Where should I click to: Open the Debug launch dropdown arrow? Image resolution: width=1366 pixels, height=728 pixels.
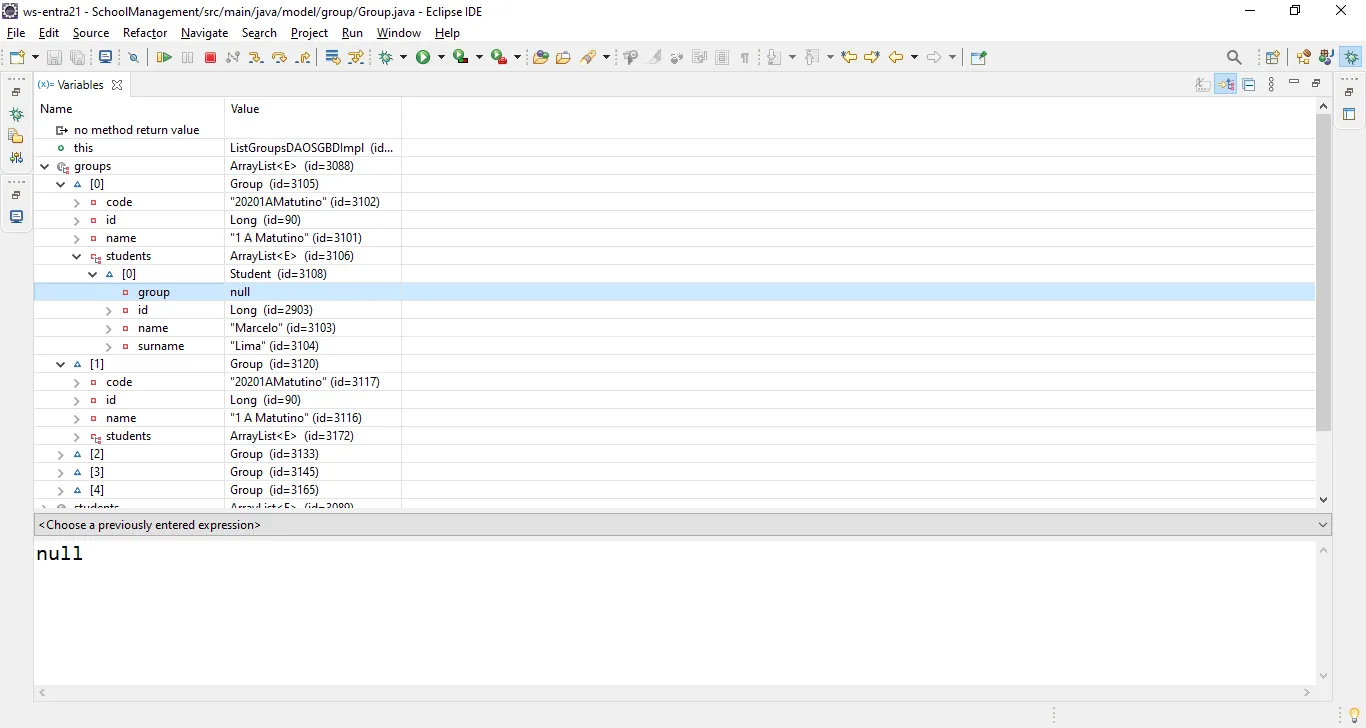[x=403, y=57]
